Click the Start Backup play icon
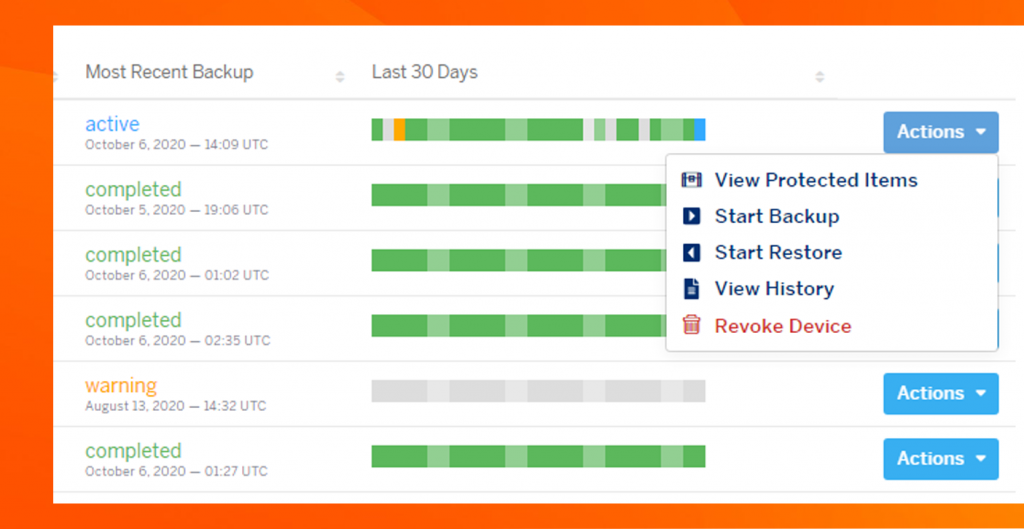Screen dimensions: 1024x529 tap(691, 216)
